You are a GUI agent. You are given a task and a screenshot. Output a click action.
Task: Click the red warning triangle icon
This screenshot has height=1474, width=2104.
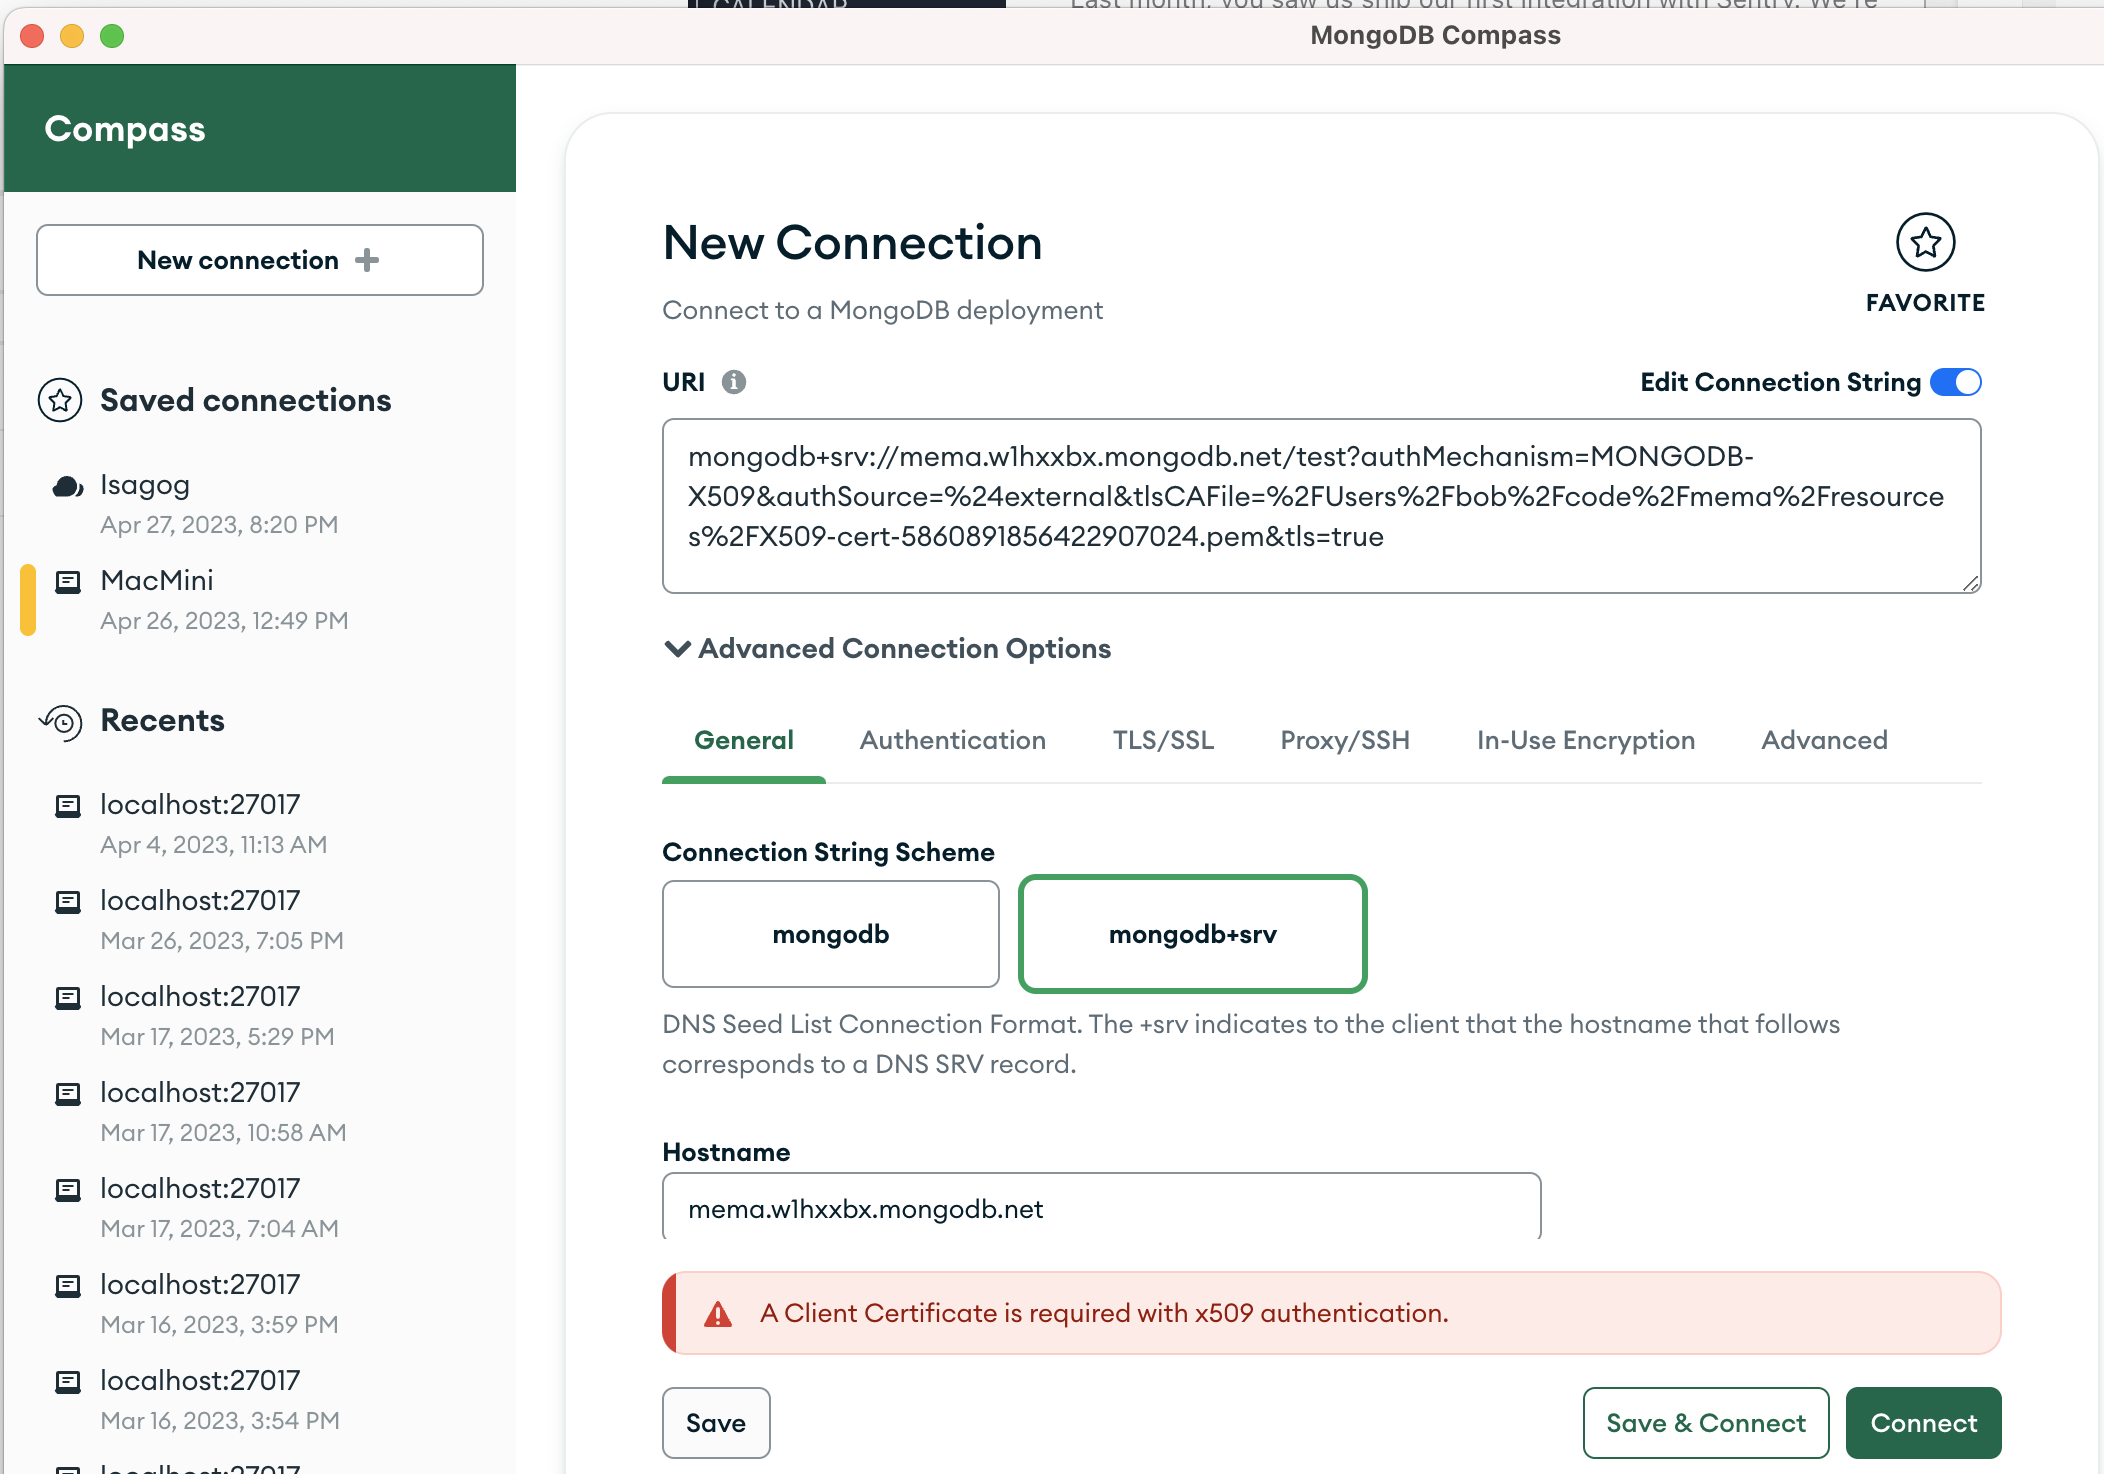718,1314
